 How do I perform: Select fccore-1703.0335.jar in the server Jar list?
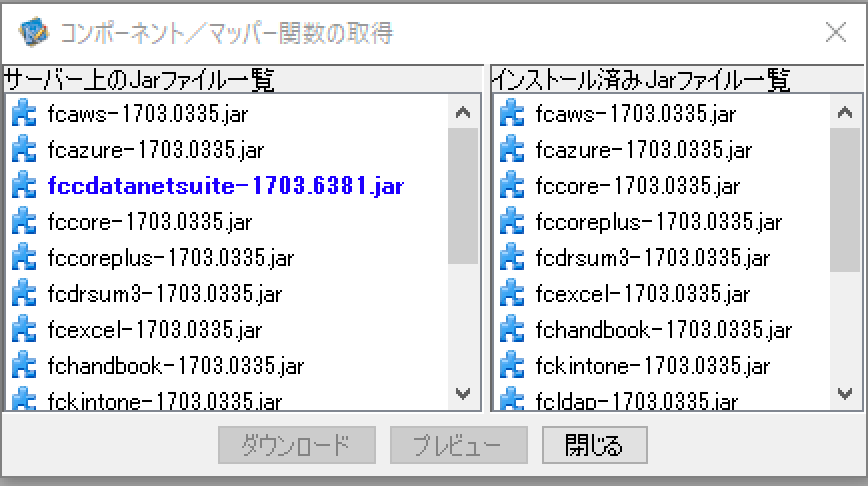point(150,222)
